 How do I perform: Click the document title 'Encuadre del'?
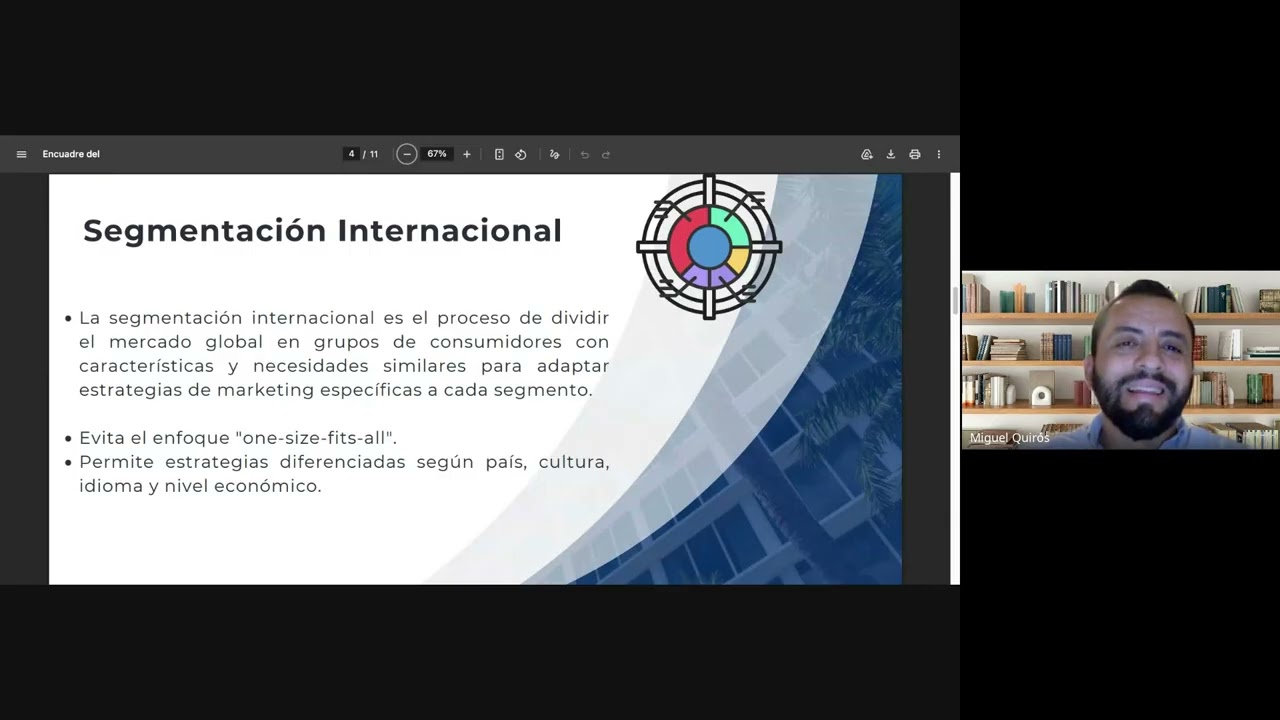click(71, 154)
